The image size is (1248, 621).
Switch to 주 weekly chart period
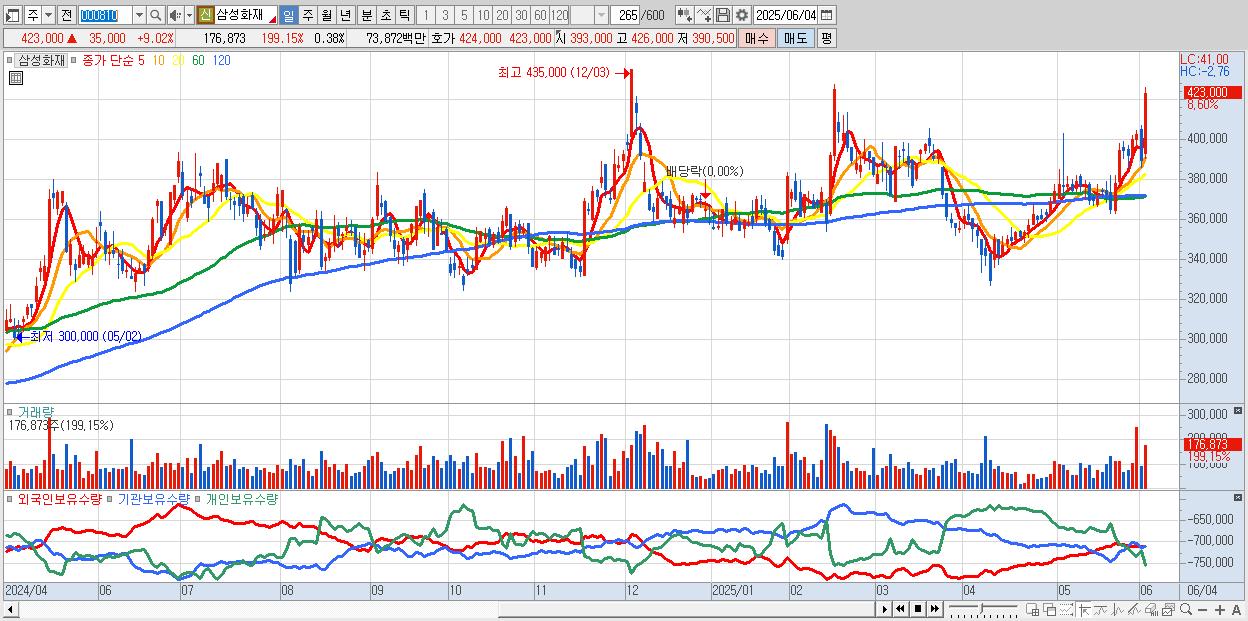coord(307,16)
